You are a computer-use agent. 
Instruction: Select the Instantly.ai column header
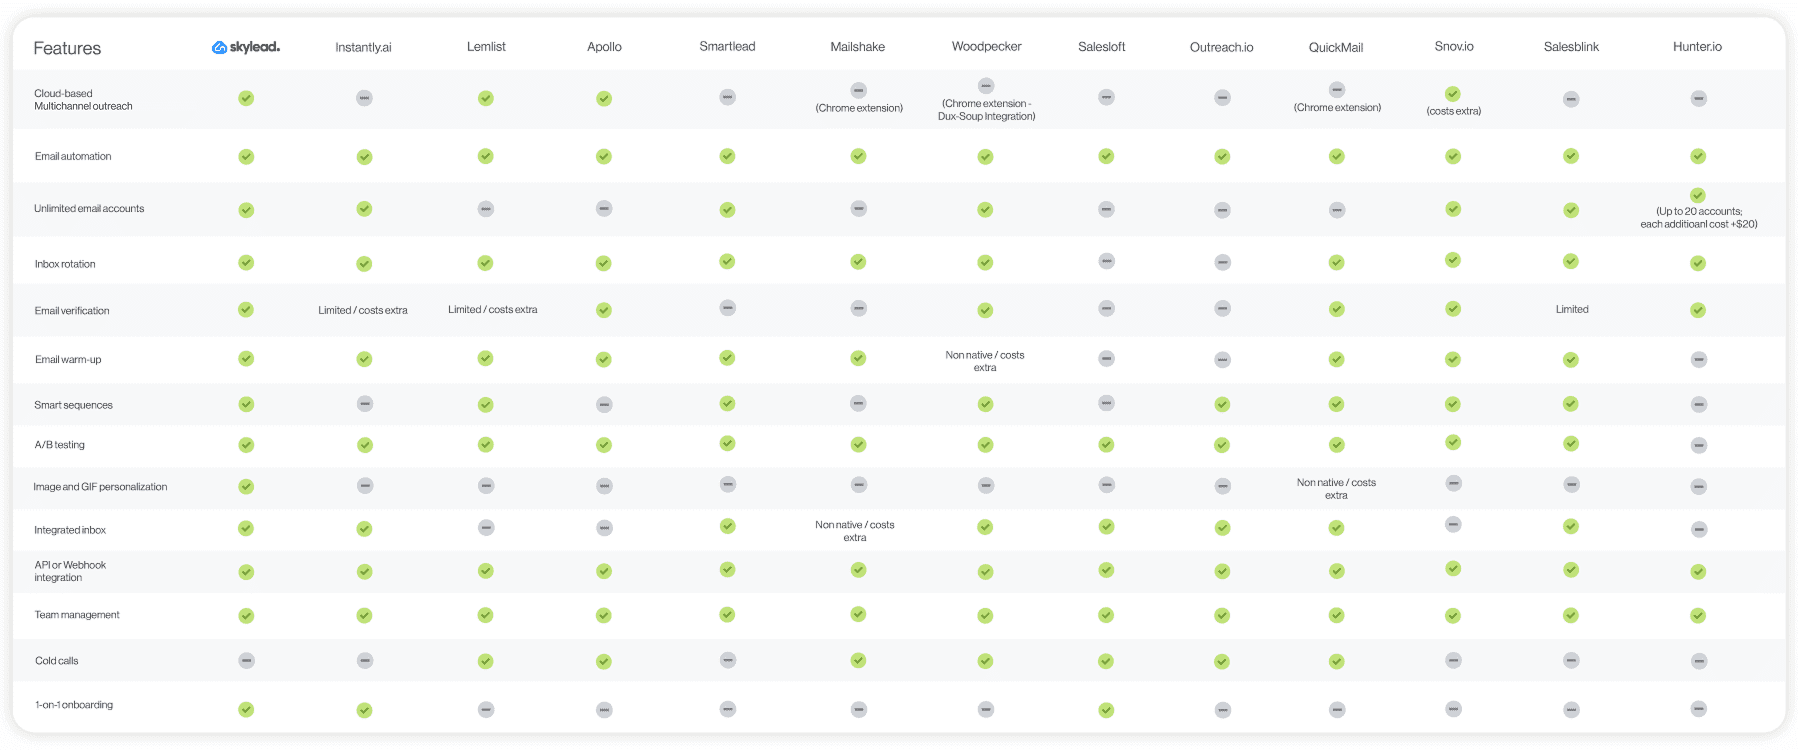point(363,47)
